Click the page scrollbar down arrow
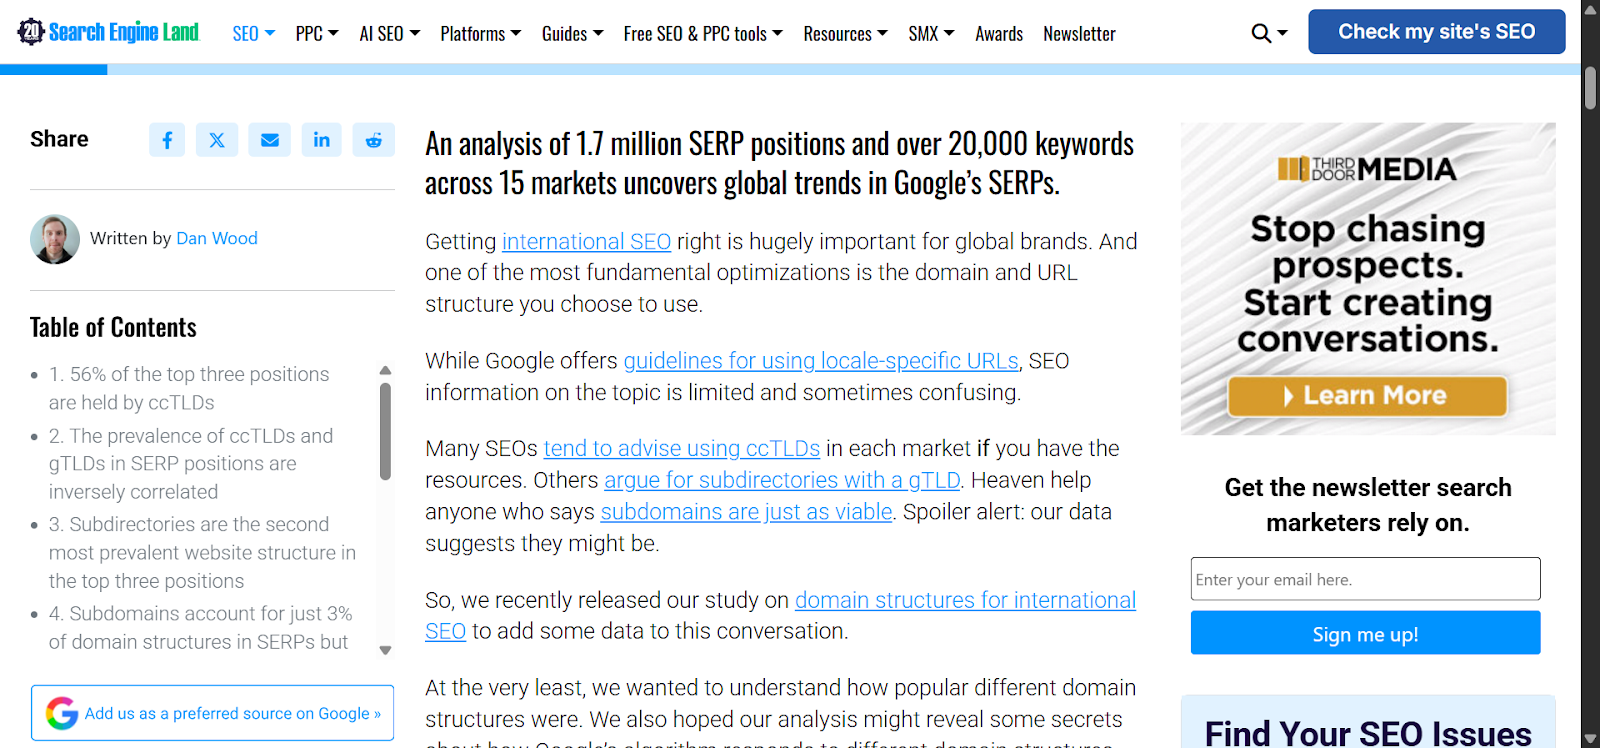The image size is (1600, 748). tap(1590, 739)
